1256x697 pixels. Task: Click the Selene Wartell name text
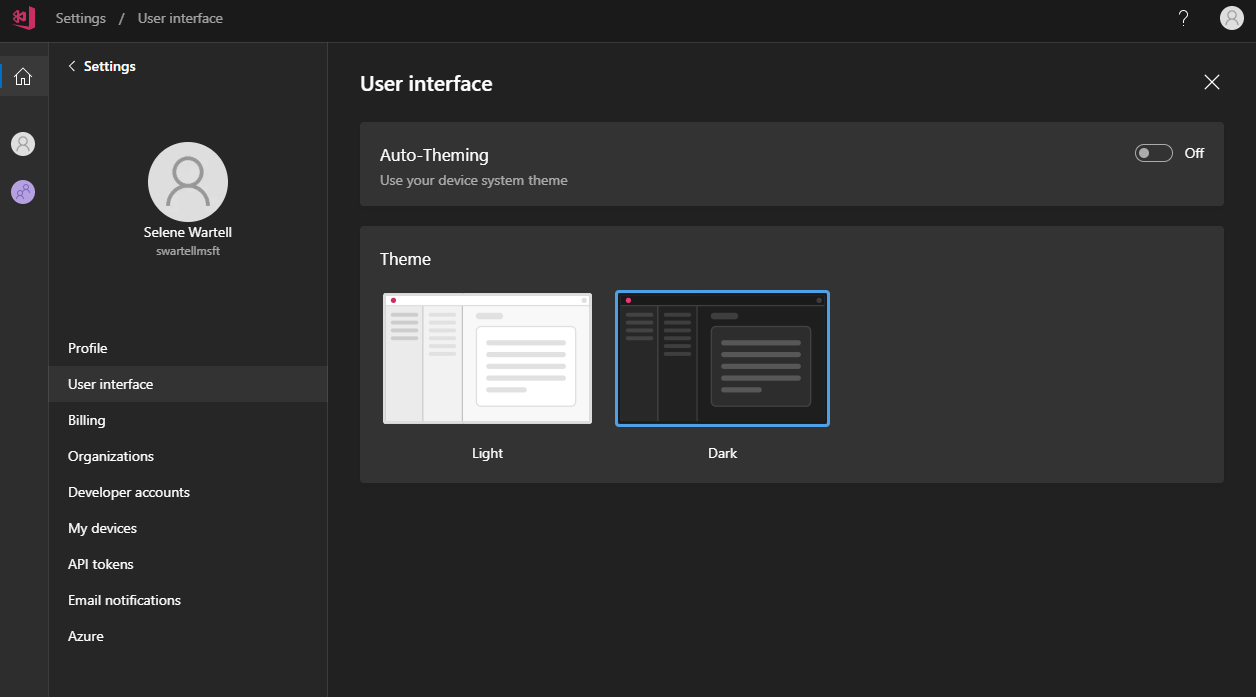pos(188,232)
